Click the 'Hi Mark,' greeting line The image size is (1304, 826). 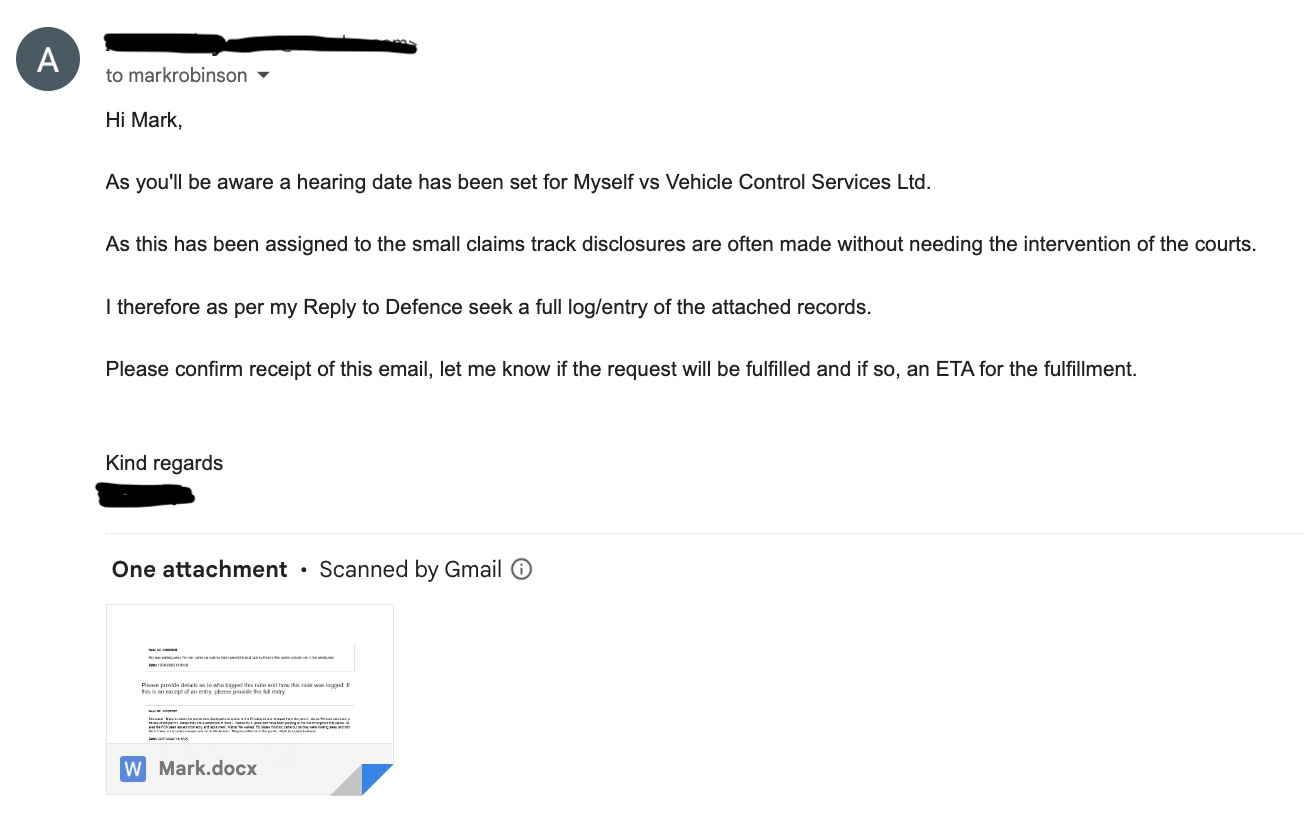click(144, 121)
